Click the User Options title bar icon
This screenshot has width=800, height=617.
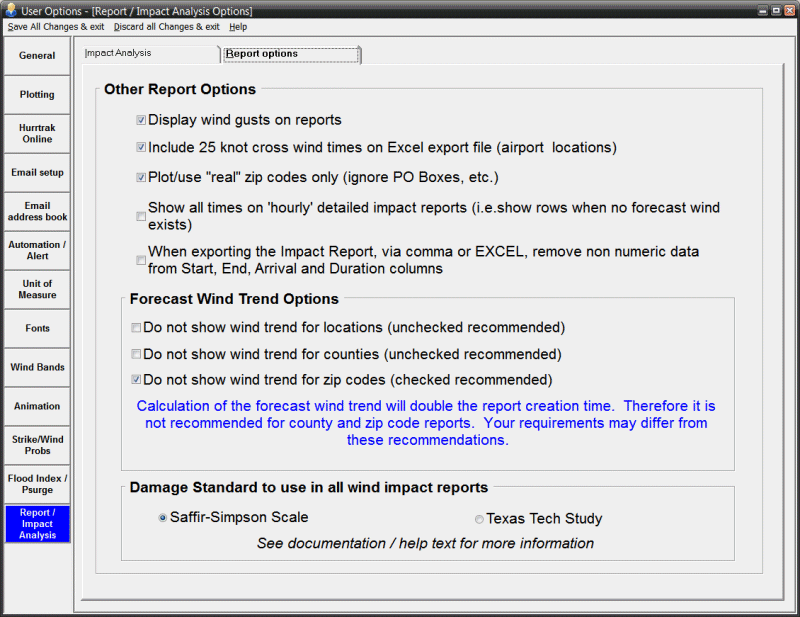click(10, 10)
